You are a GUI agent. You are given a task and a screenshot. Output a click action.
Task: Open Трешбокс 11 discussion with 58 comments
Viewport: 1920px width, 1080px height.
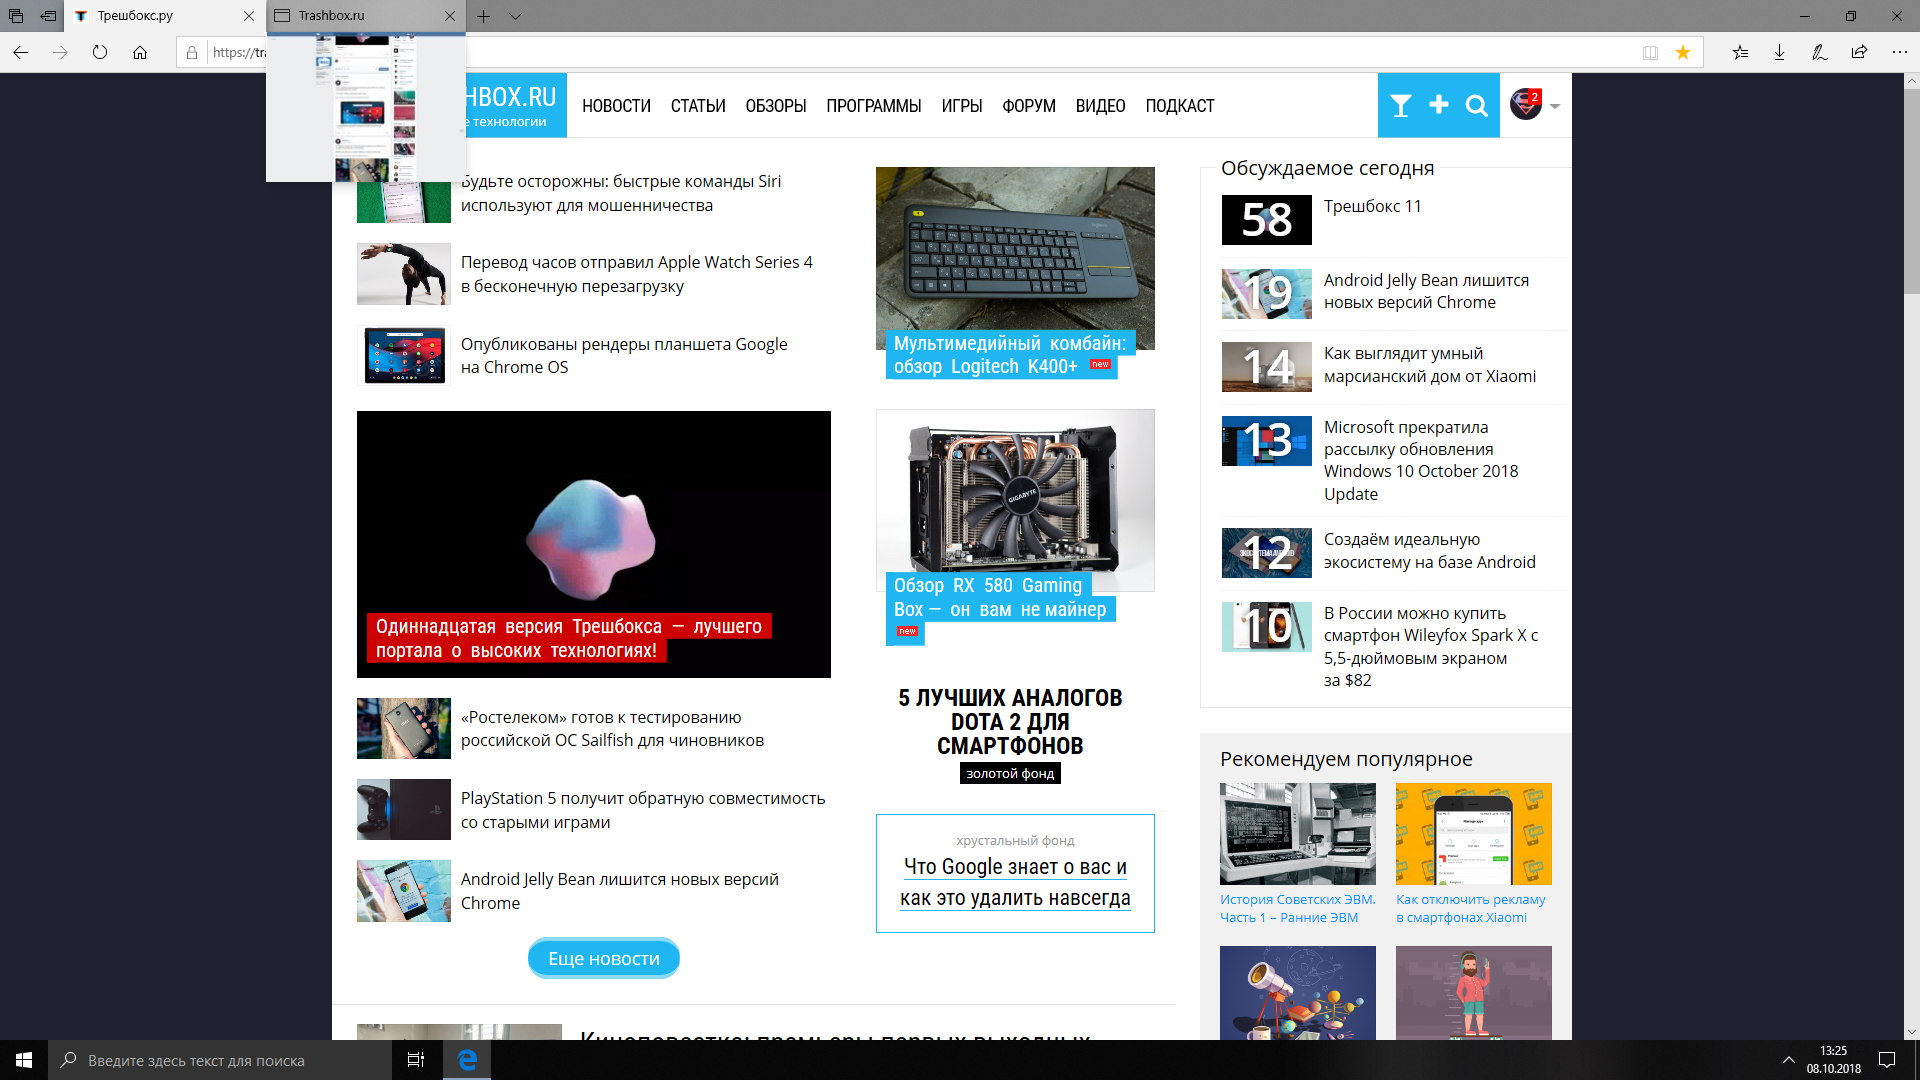point(1372,206)
